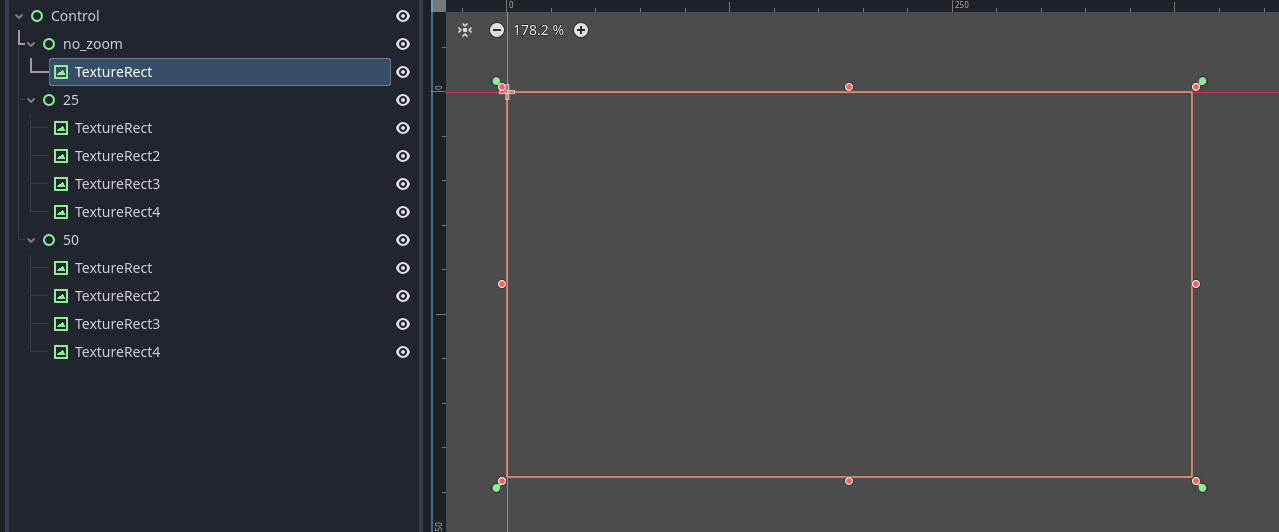1279x532 pixels.
Task: Toggle visibility of the 25 node
Action: (403, 100)
